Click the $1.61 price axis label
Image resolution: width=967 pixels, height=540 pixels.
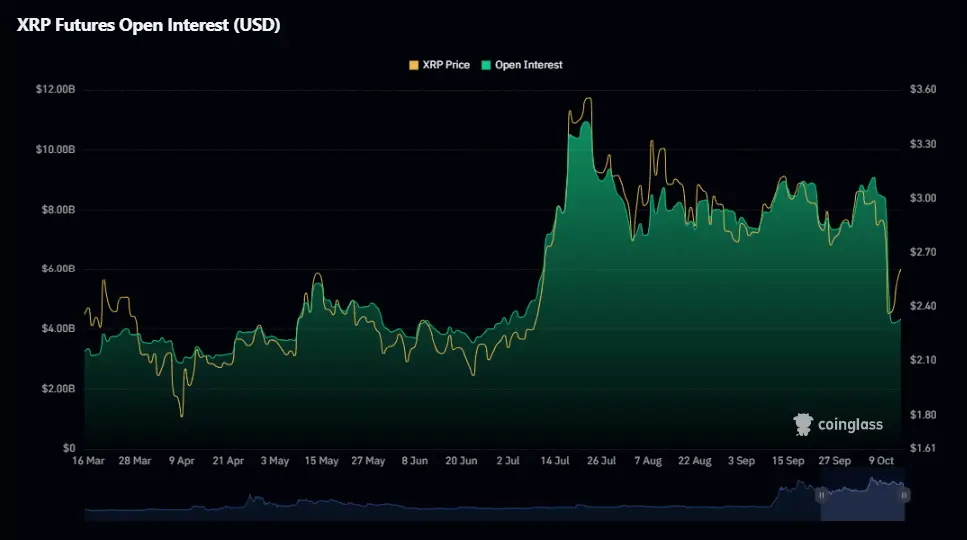[x=923, y=448]
